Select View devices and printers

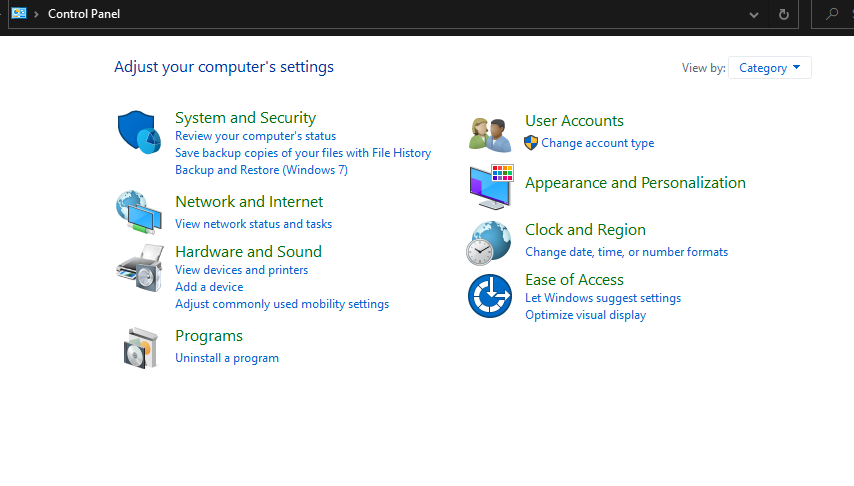(x=241, y=270)
